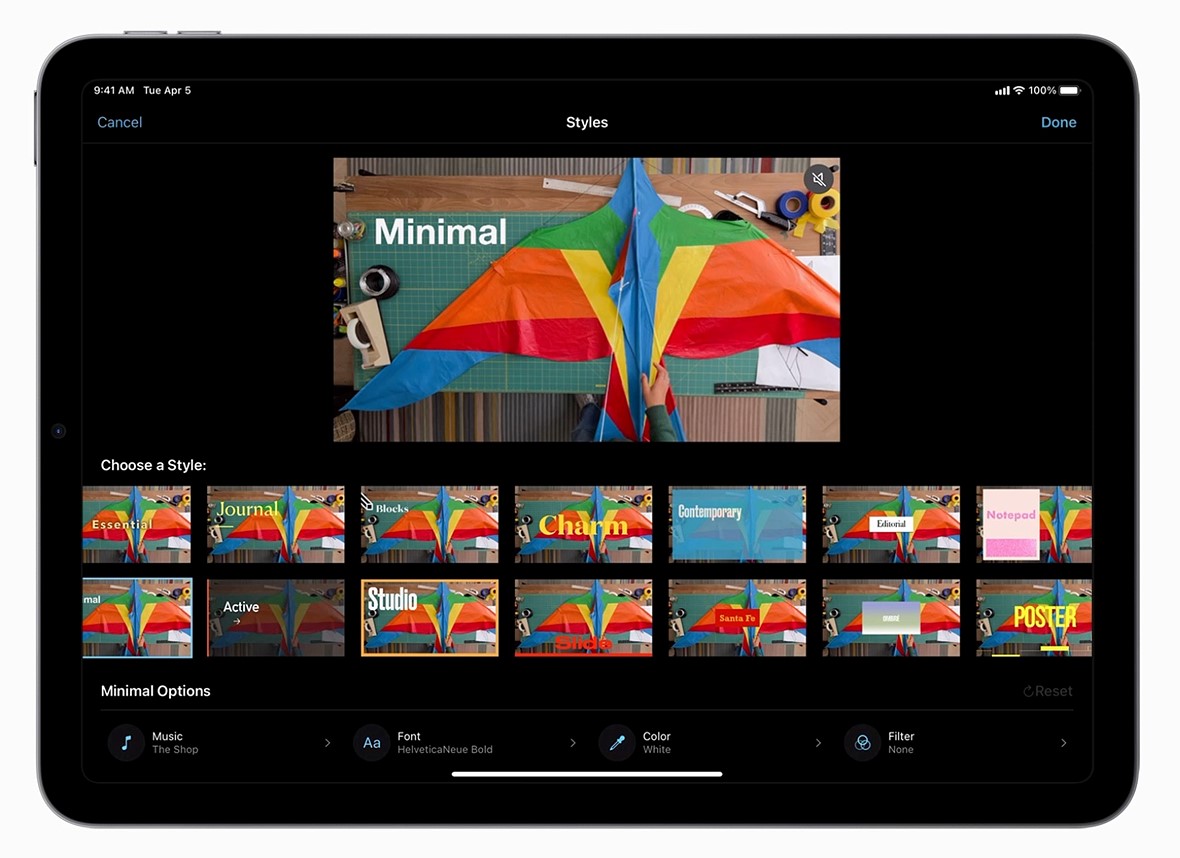This screenshot has width=1180, height=858.
Task: Expand the Filter option chevron
Action: coord(1063,743)
